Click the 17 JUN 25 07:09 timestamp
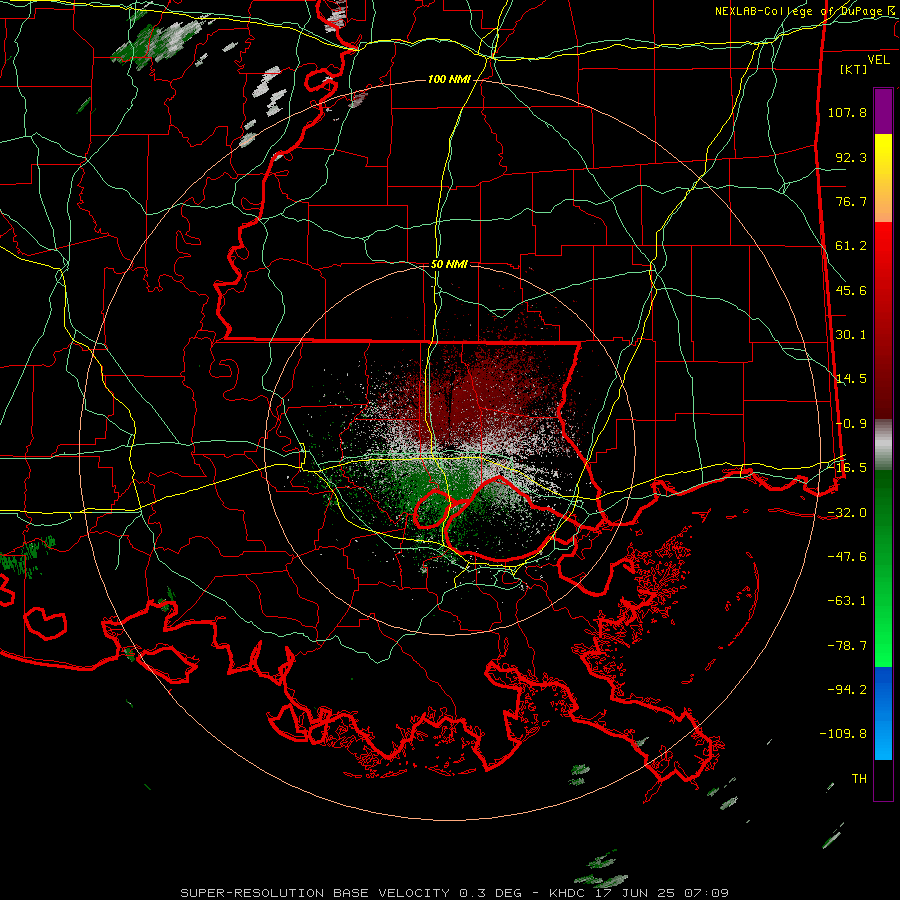The image size is (900, 900). click(x=662, y=893)
